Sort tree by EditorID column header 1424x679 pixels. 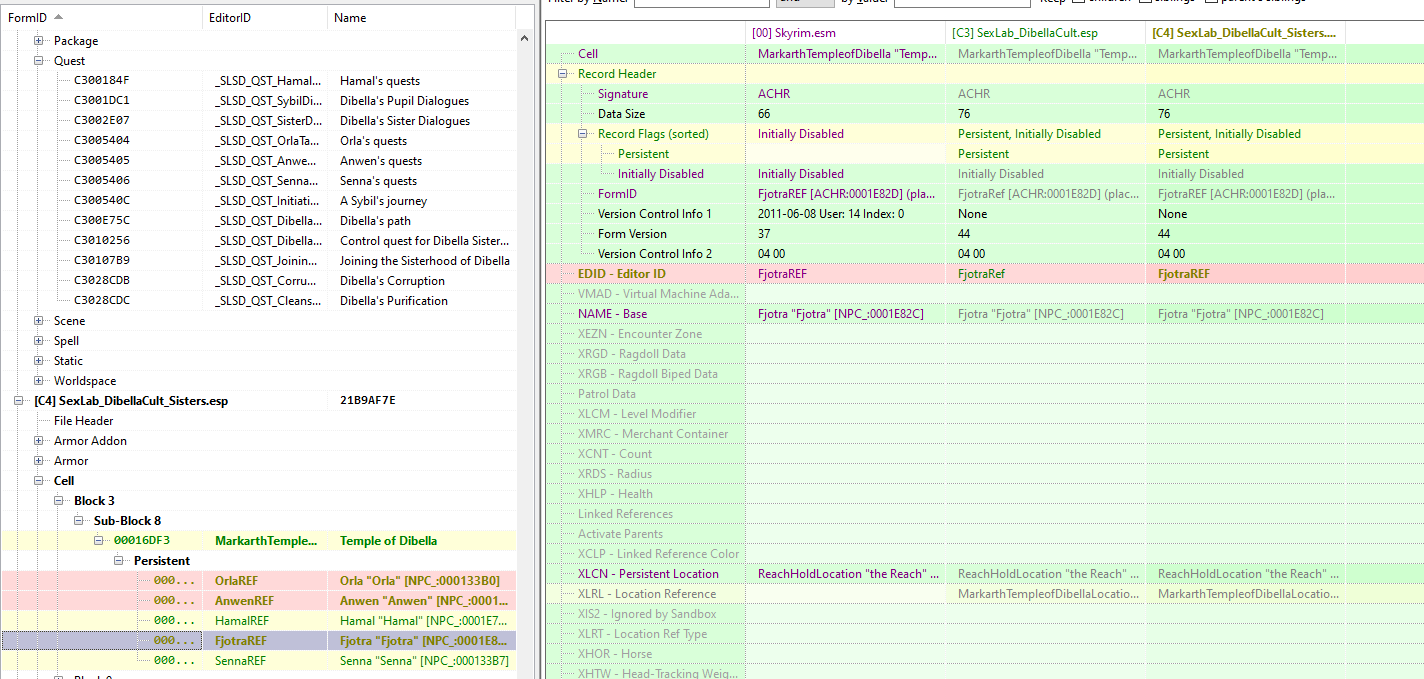(265, 18)
